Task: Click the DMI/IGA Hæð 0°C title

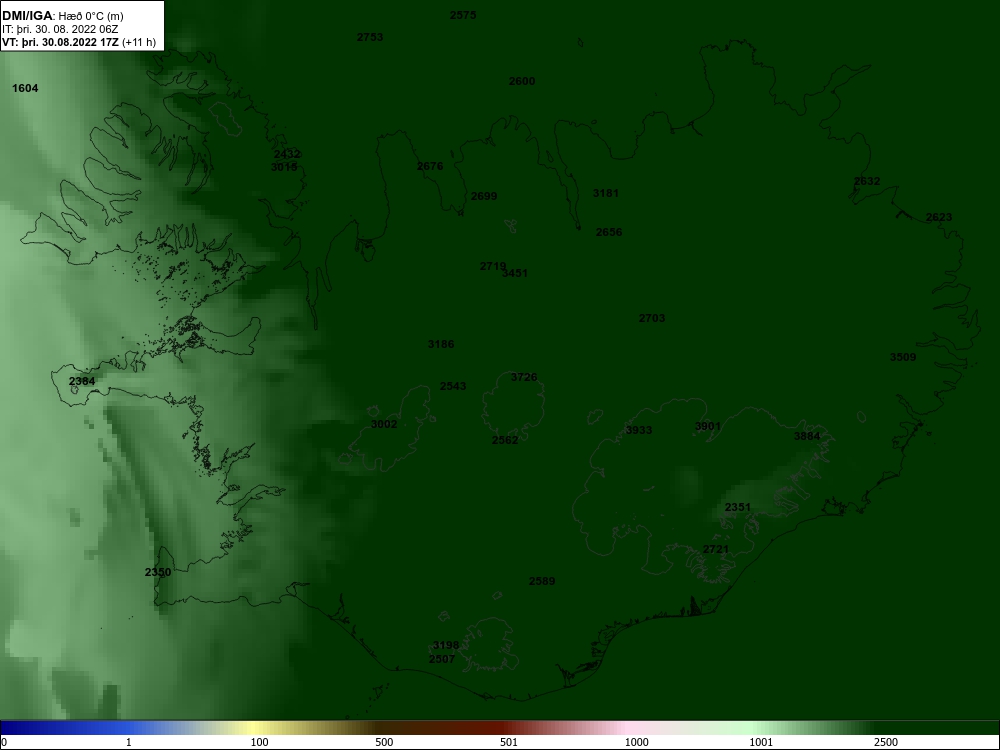Action: tap(62, 16)
